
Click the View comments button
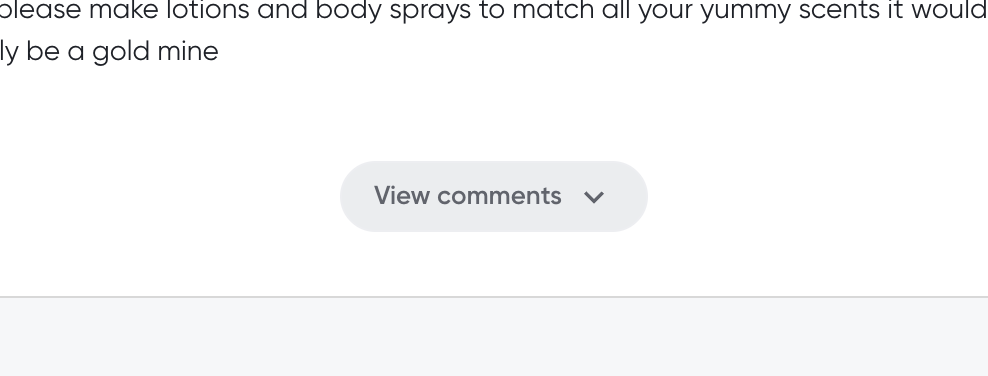coord(493,196)
